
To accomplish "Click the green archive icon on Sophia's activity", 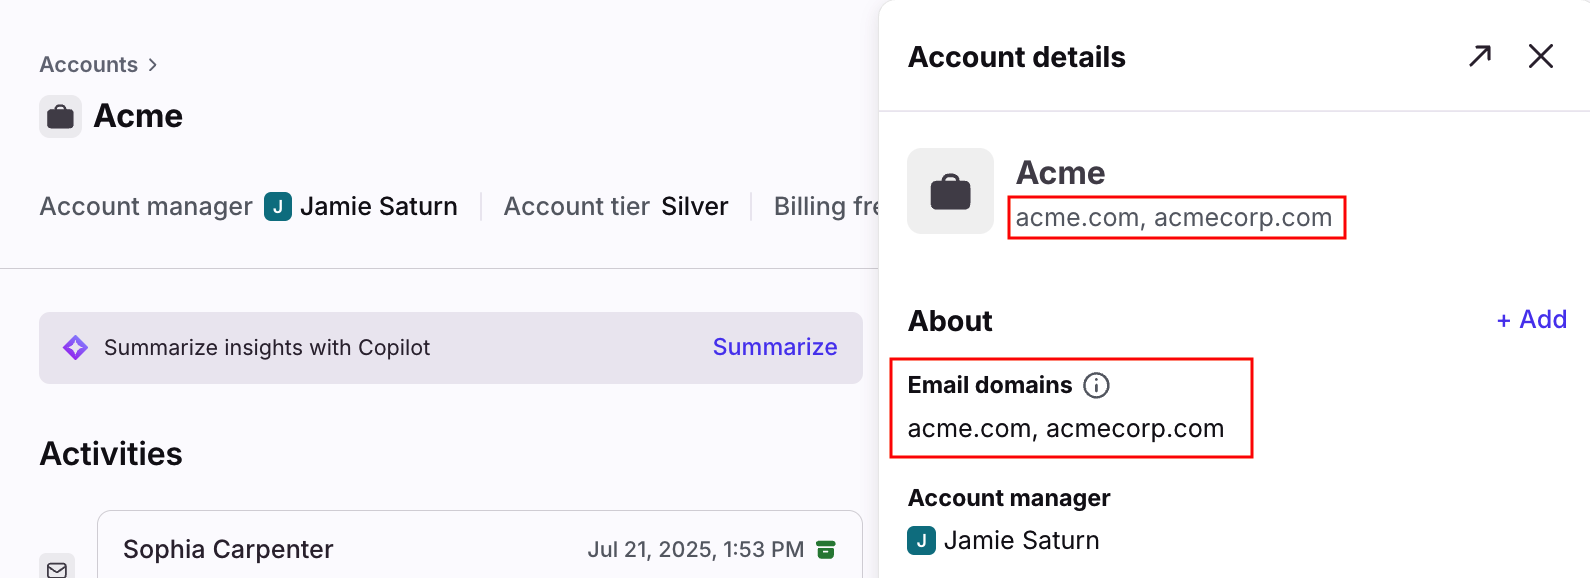I will pyautogui.click(x=826, y=549).
